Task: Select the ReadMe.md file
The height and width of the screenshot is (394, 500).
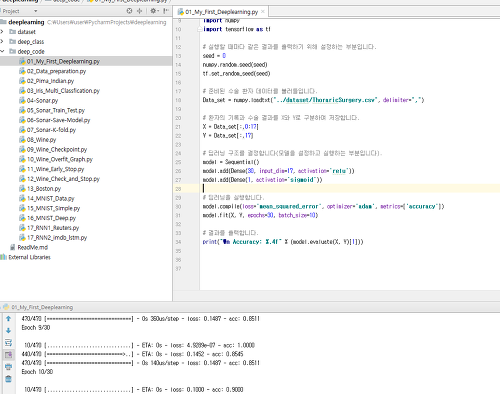Action: [x=29, y=247]
